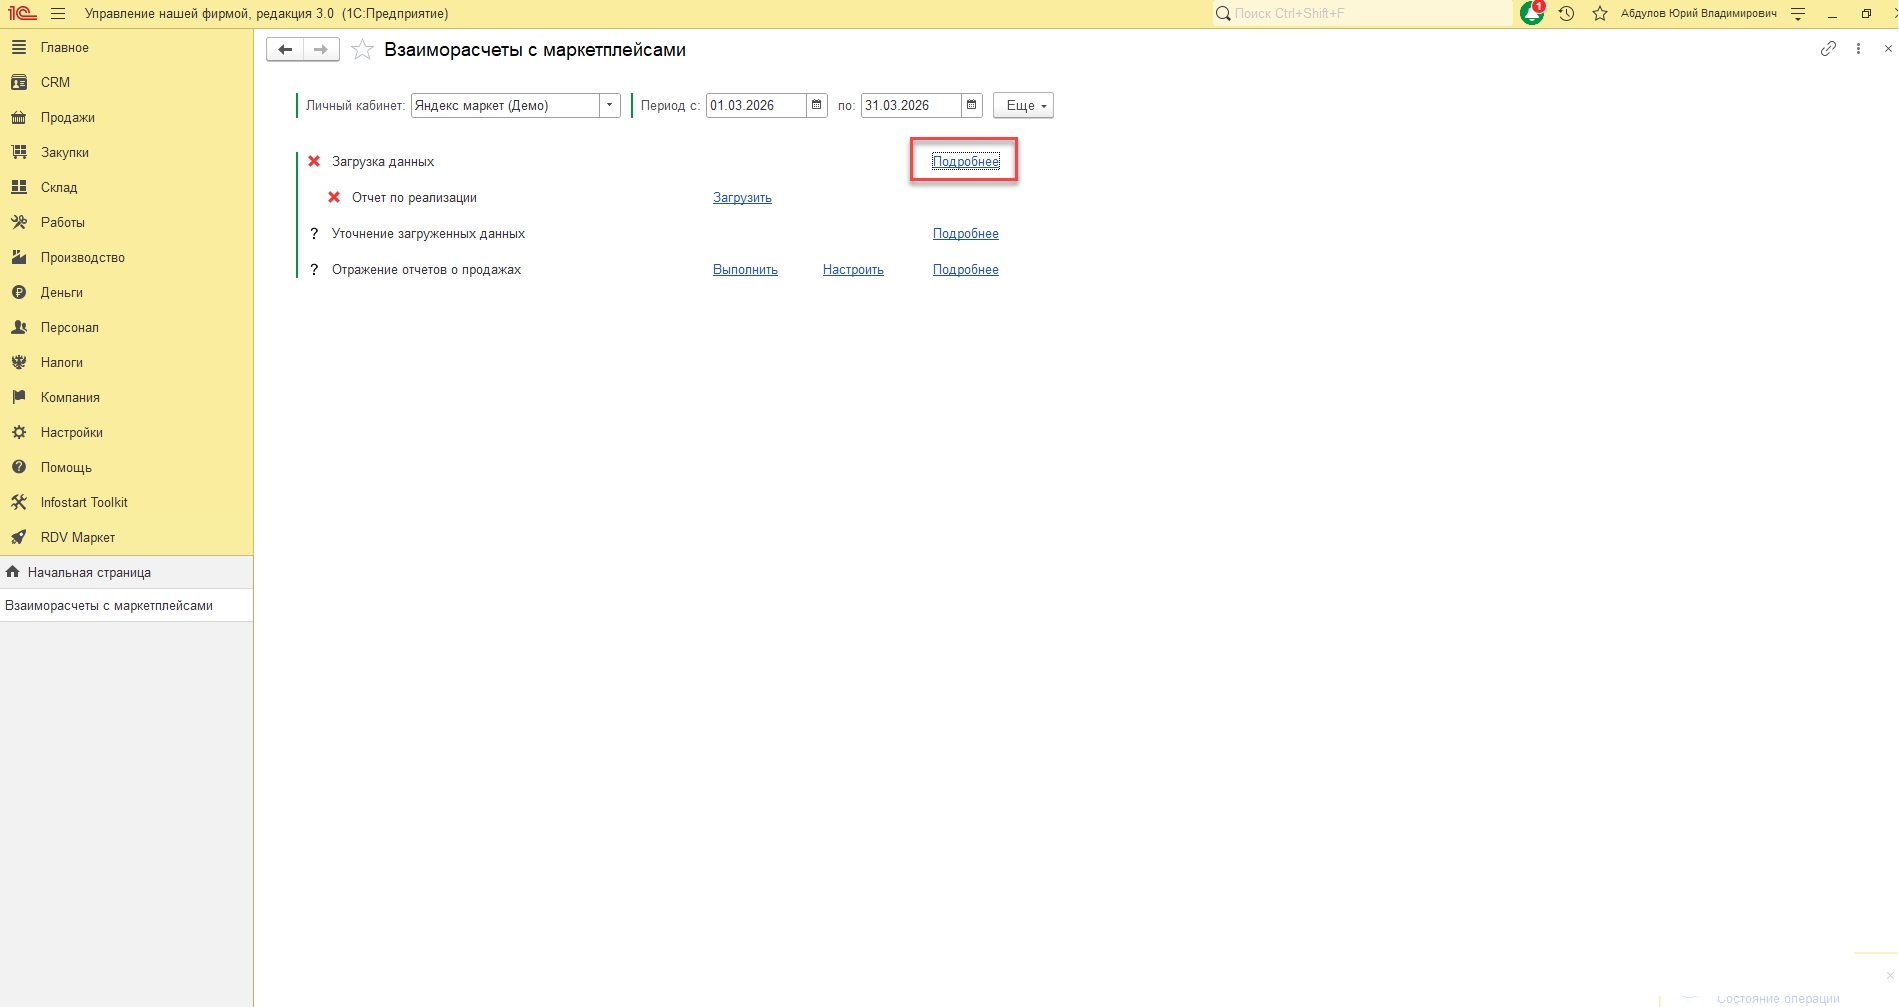The width and height of the screenshot is (1899, 1007).
Task: Click the RDV Маркет rocket icon
Action: click(19, 537)
